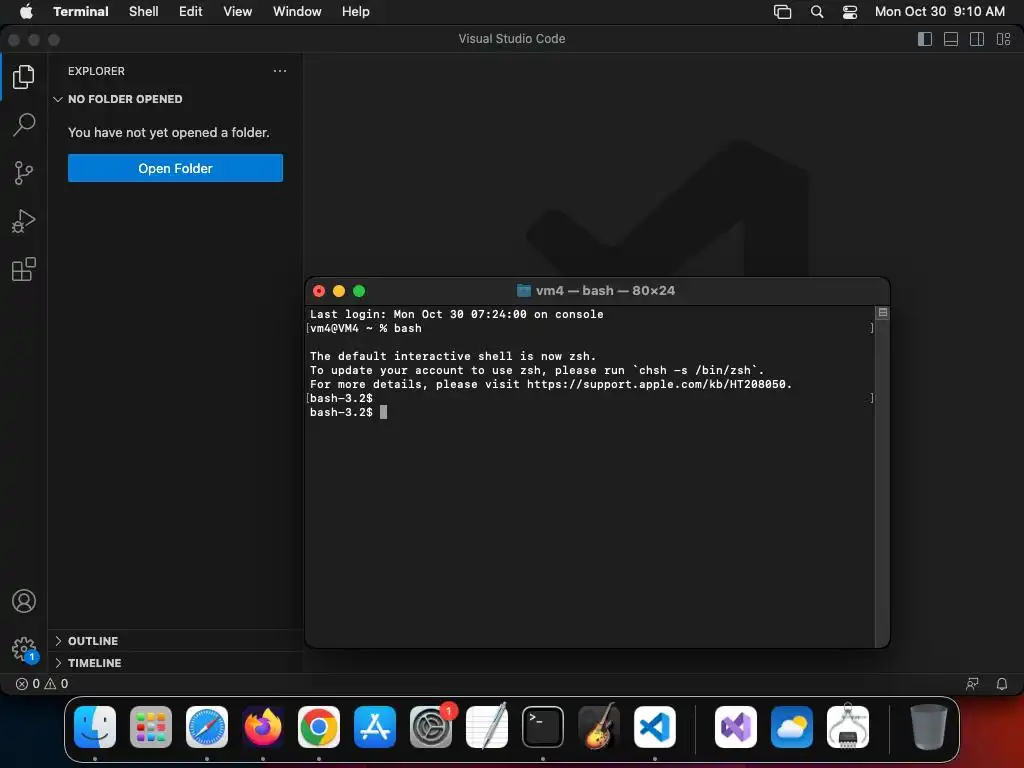Click the 'Last login' line in Terminal
The width and height of the screenshot is (1024, 768).
tap(456, 314)
